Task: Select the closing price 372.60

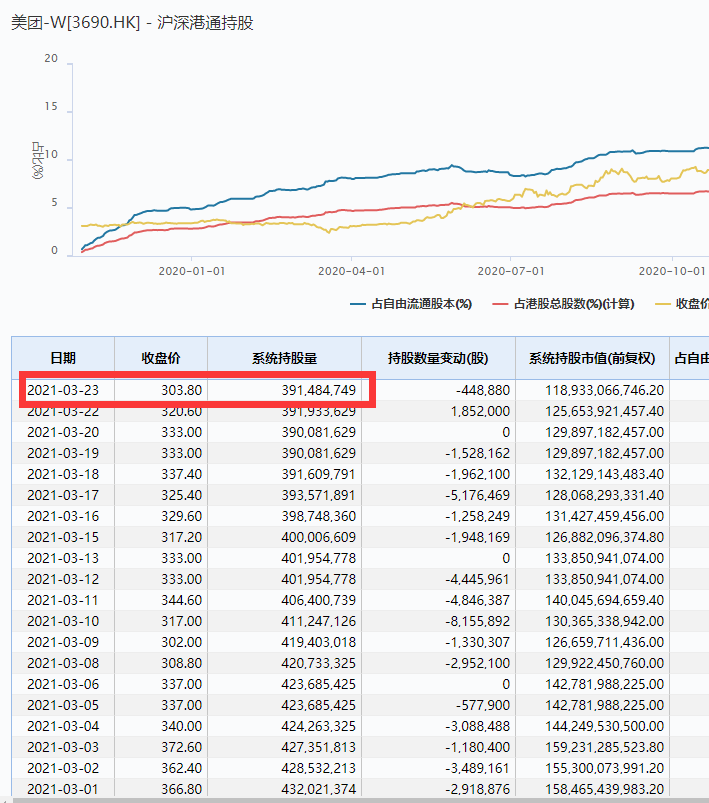Action: 181,747
